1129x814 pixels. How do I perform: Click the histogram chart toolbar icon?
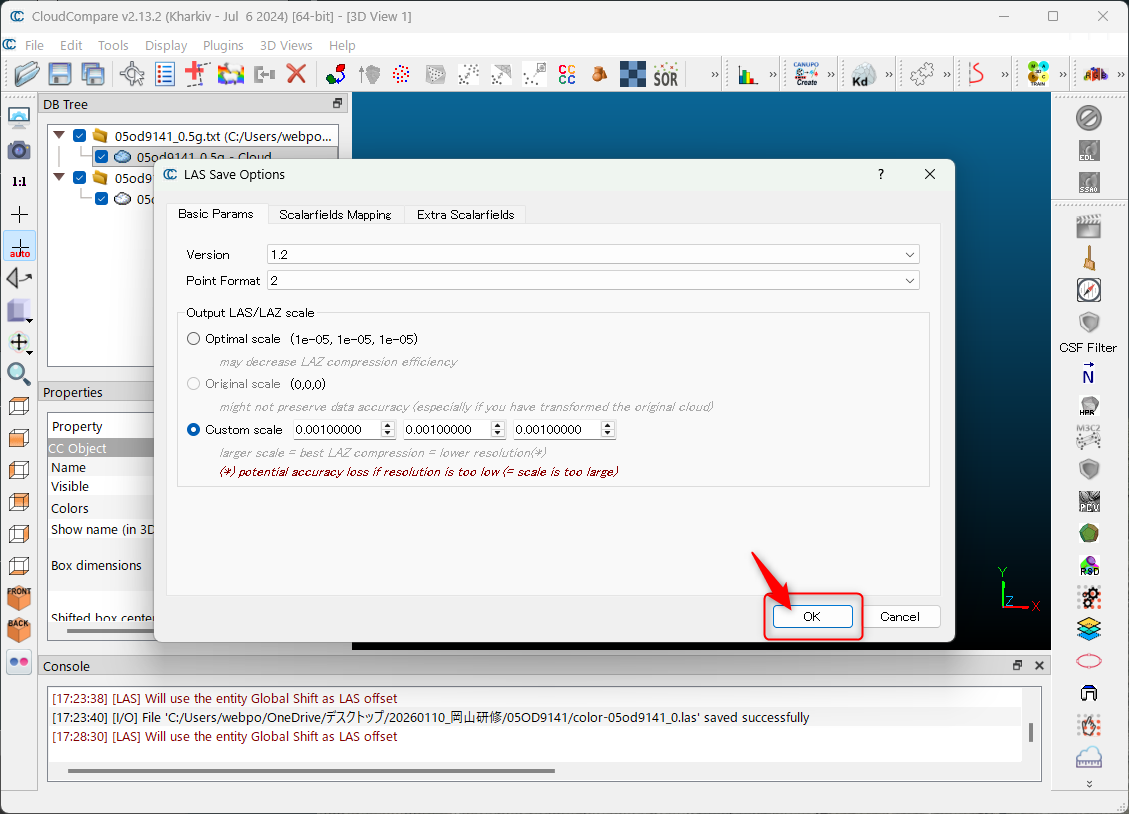[747, 74]
